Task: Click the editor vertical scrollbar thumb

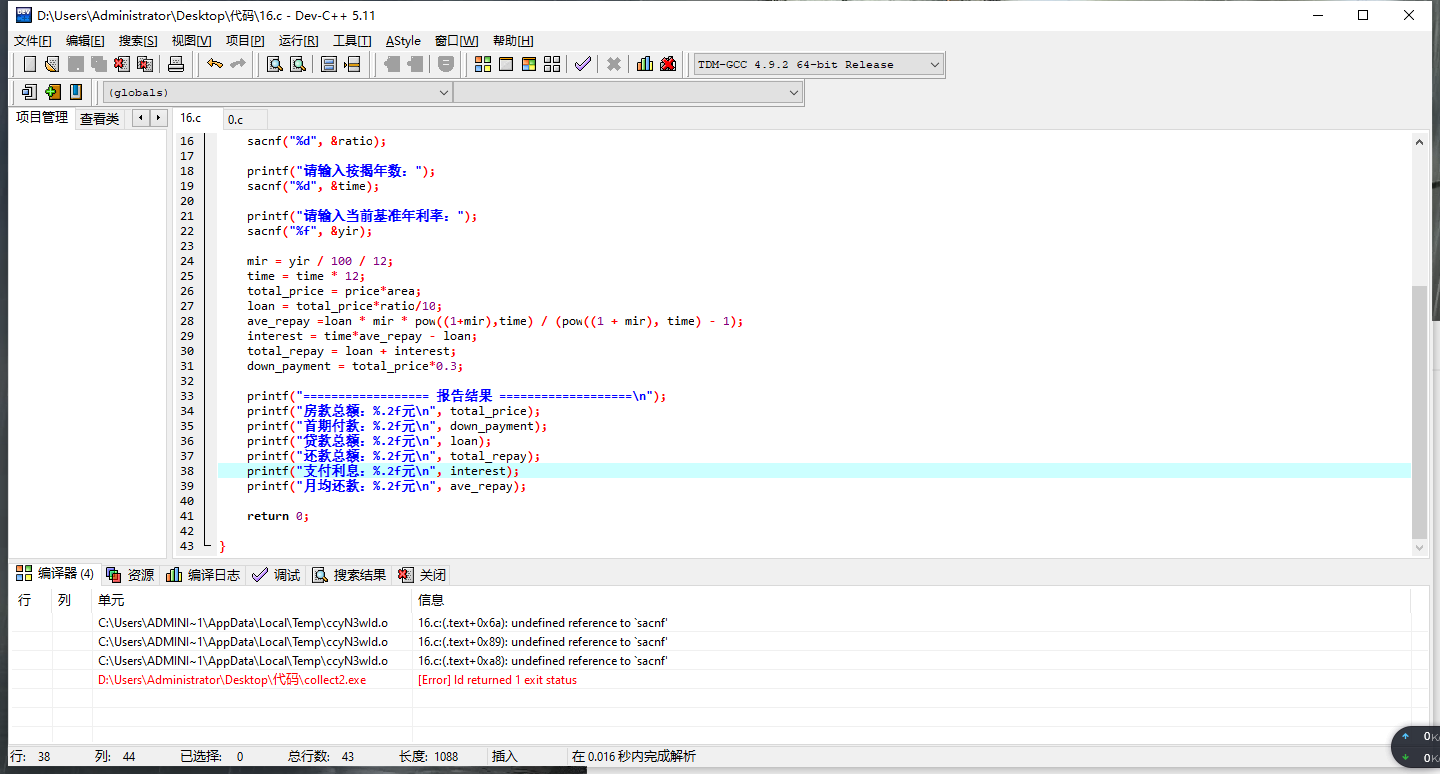Action: pos(1420,412)
